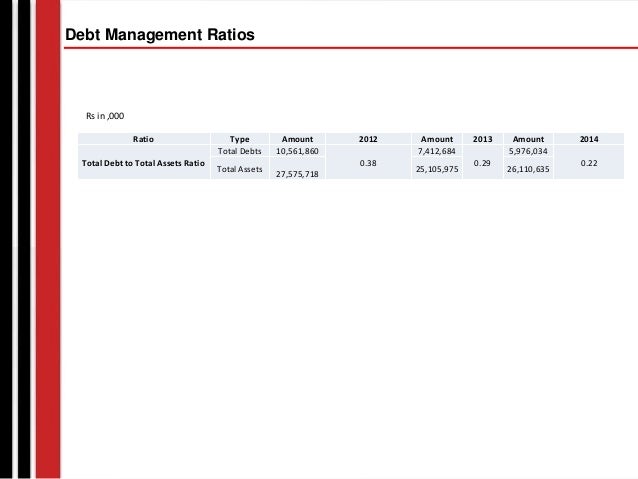
Task: Click the amount 5,976,034
Action: pyautogui.click(x=528, y=151)
